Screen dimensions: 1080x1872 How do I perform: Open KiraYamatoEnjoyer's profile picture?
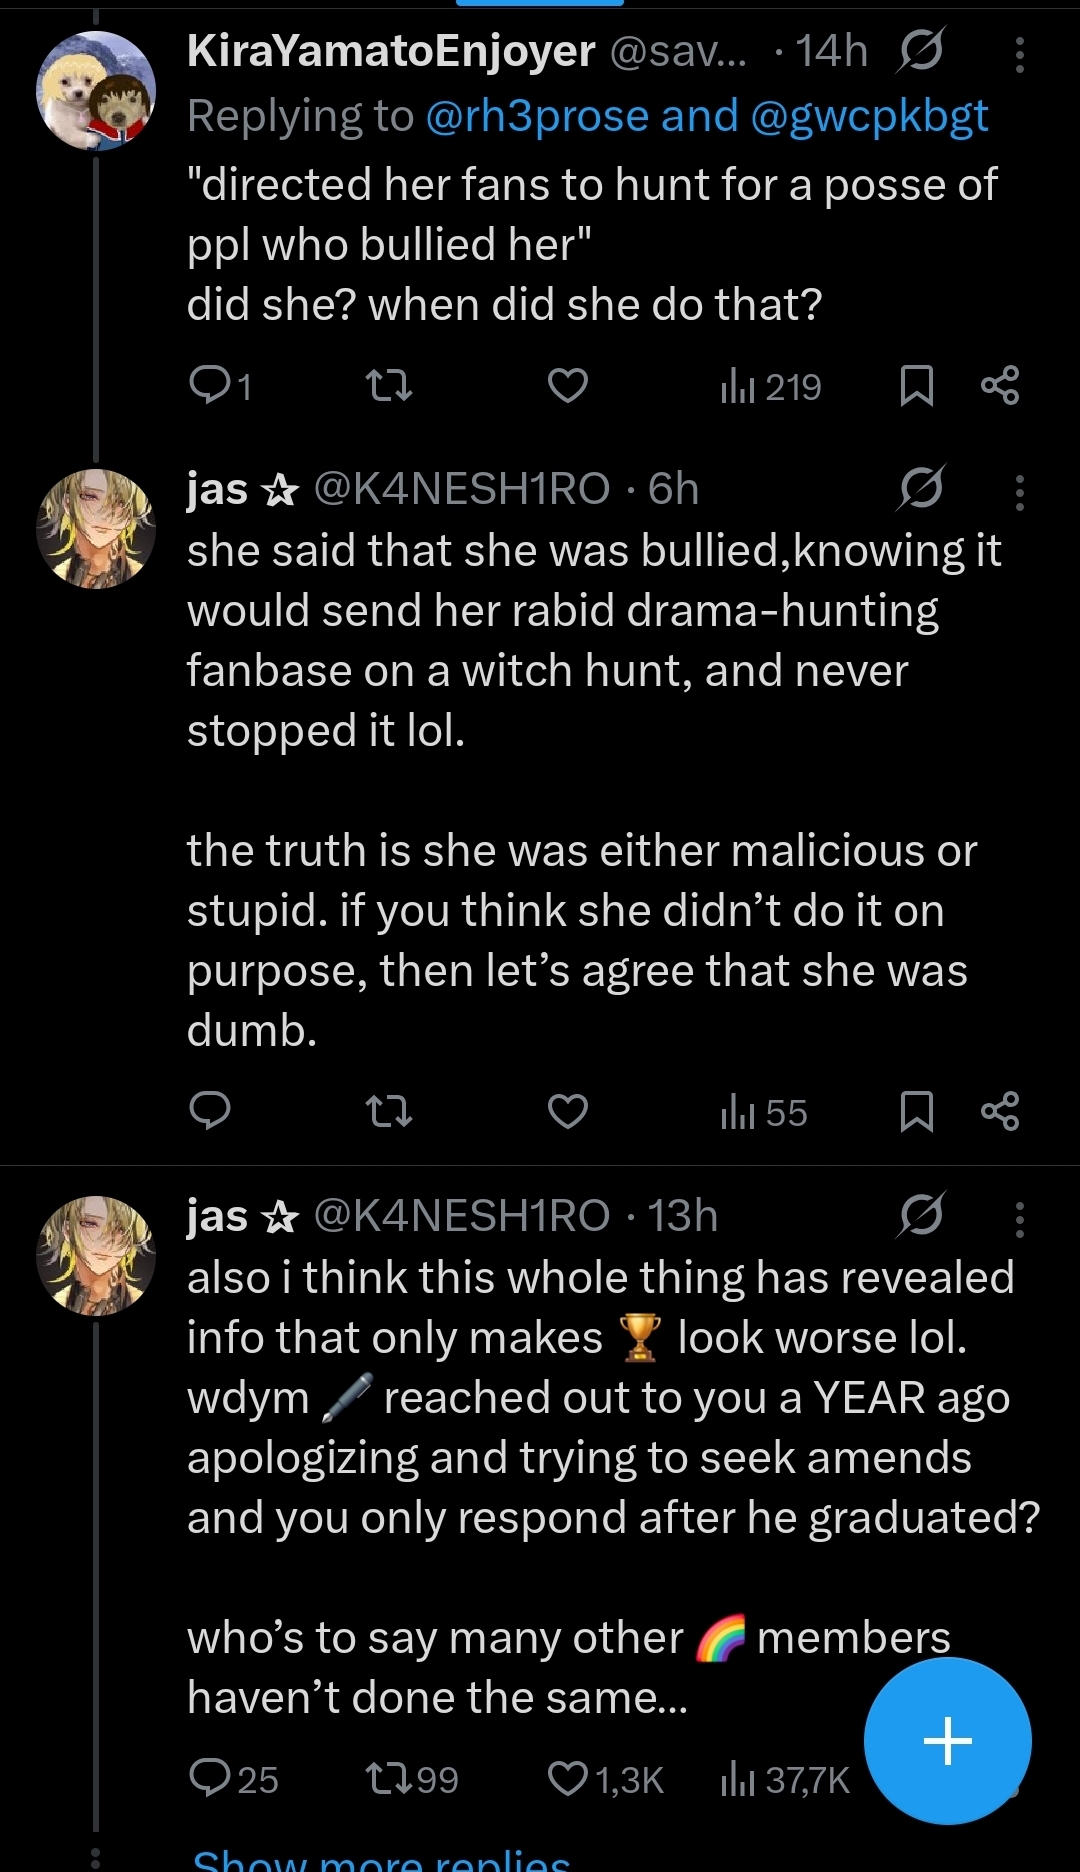click(96, 91)
